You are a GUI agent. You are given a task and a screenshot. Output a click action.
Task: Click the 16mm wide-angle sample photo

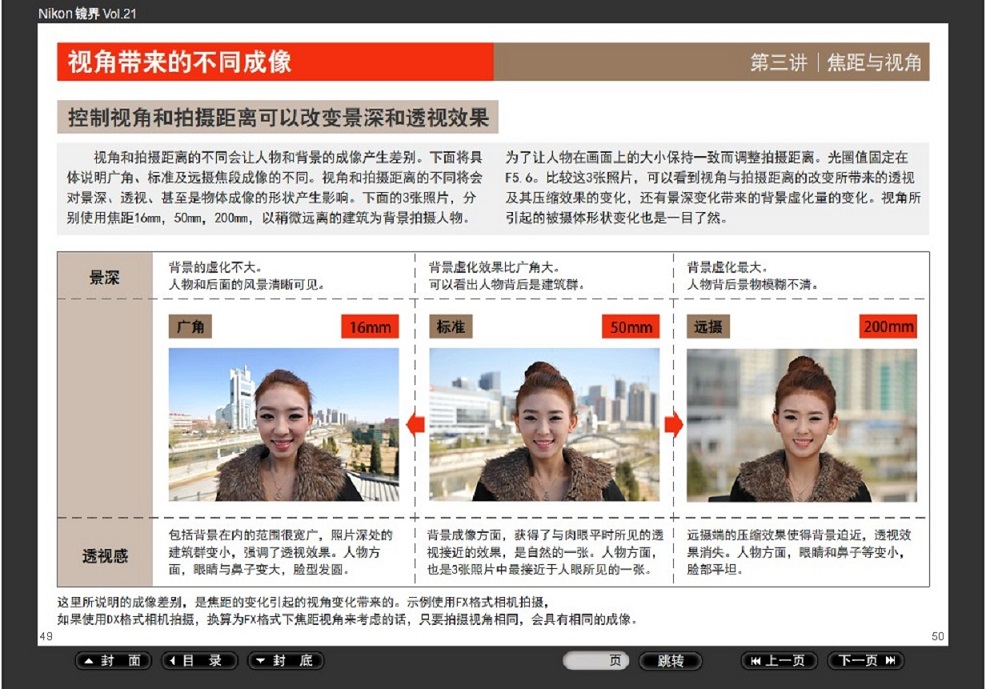tap(283, 424)
